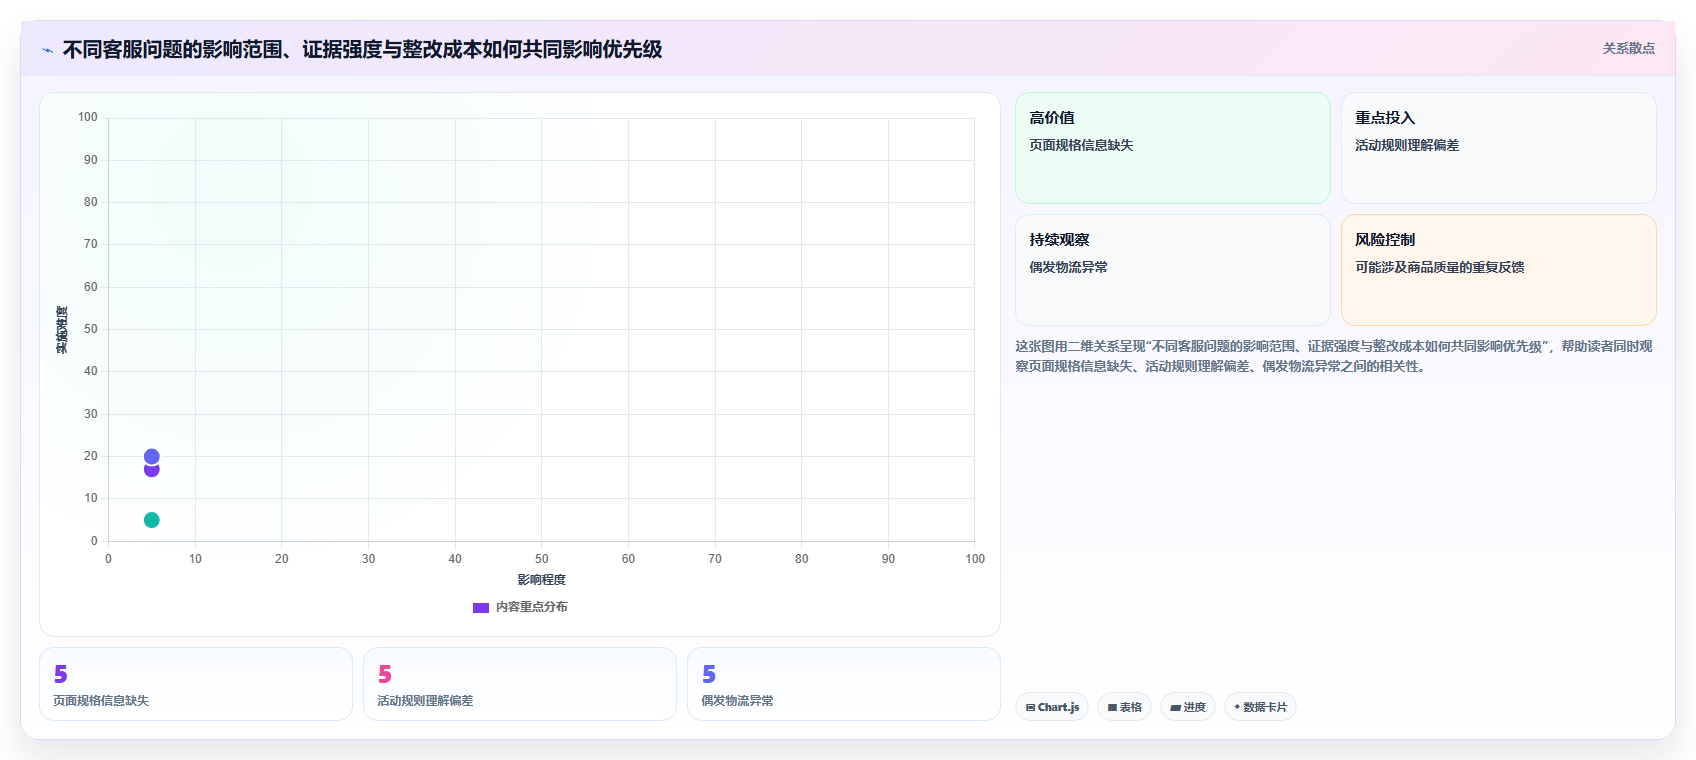Click 可能涉及商品质量的重复反馈 text

tap(1439, 267)
